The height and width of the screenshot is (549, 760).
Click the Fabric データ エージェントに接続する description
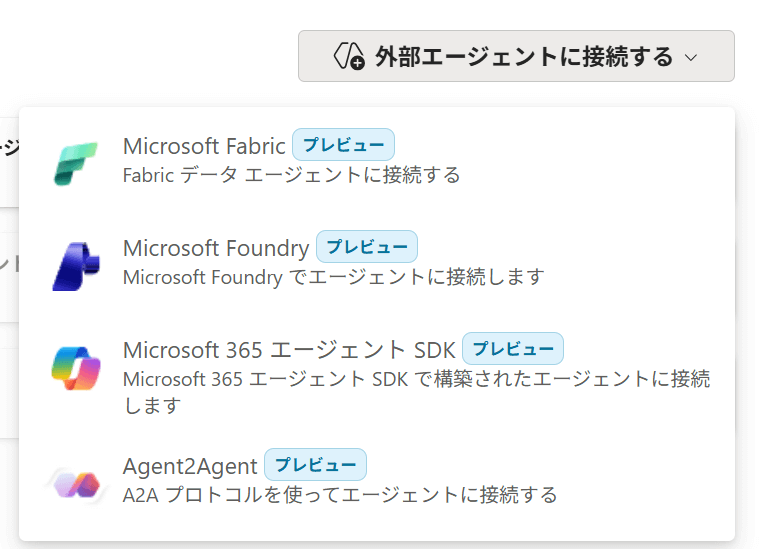coord(291,175)
